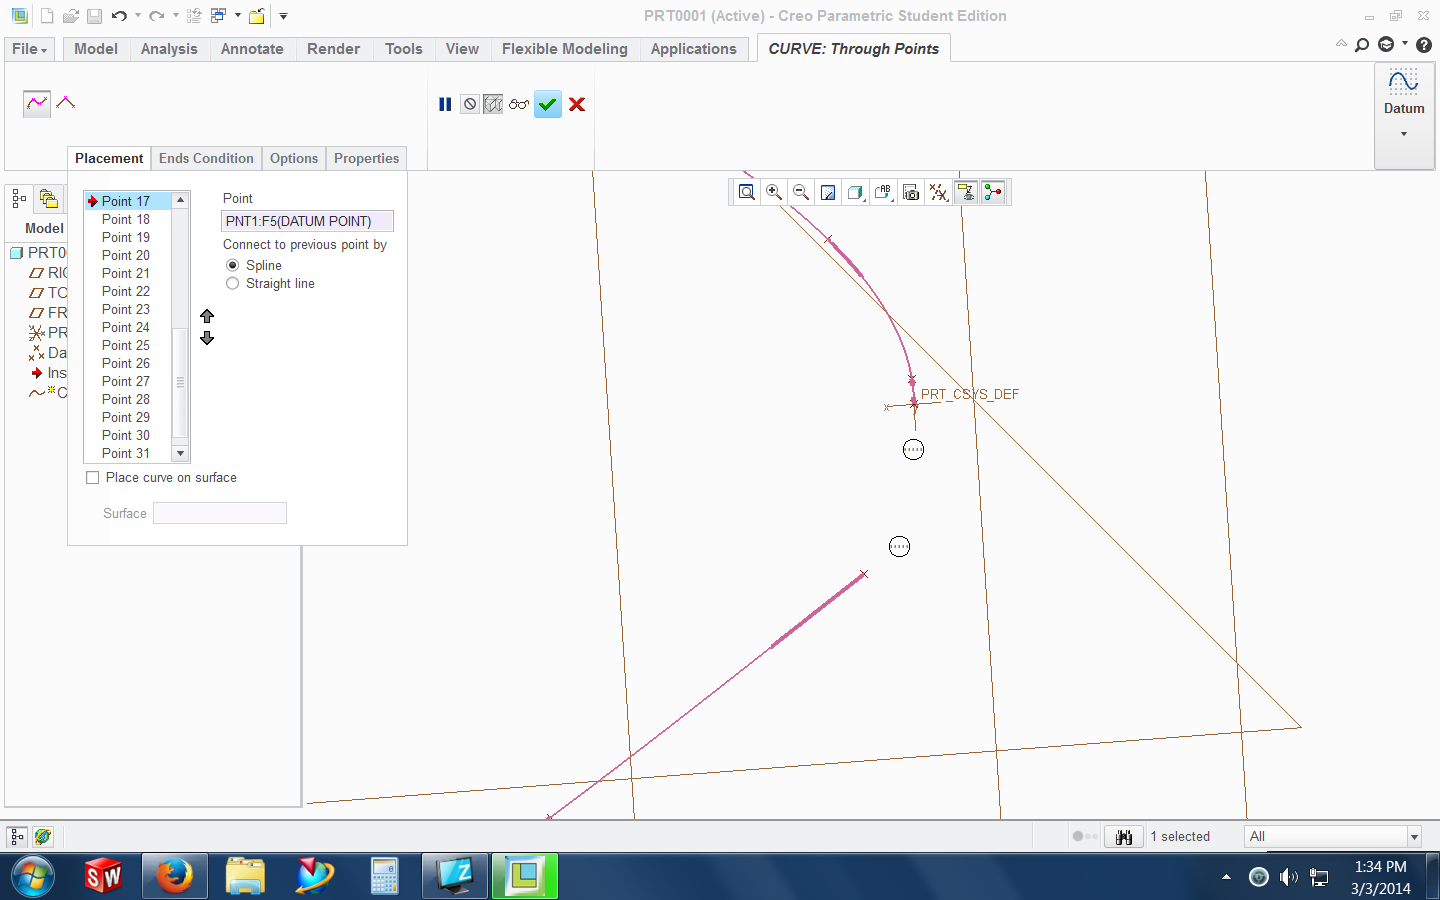The image size is (1440, 900).
Task: Open the Saved Views camera icon
Action: click(x=911, y=192)
